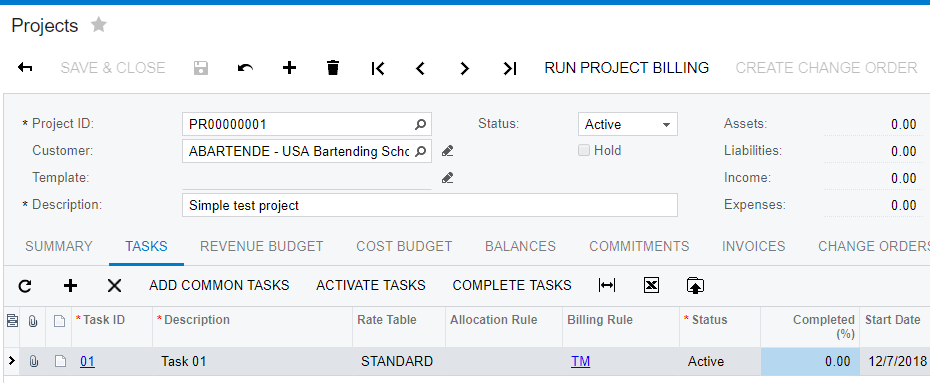Image resolution: width=930 pixels, height=383 pixels.
Task: Click Activate Tasks button
Action: [x=371, y=285]
